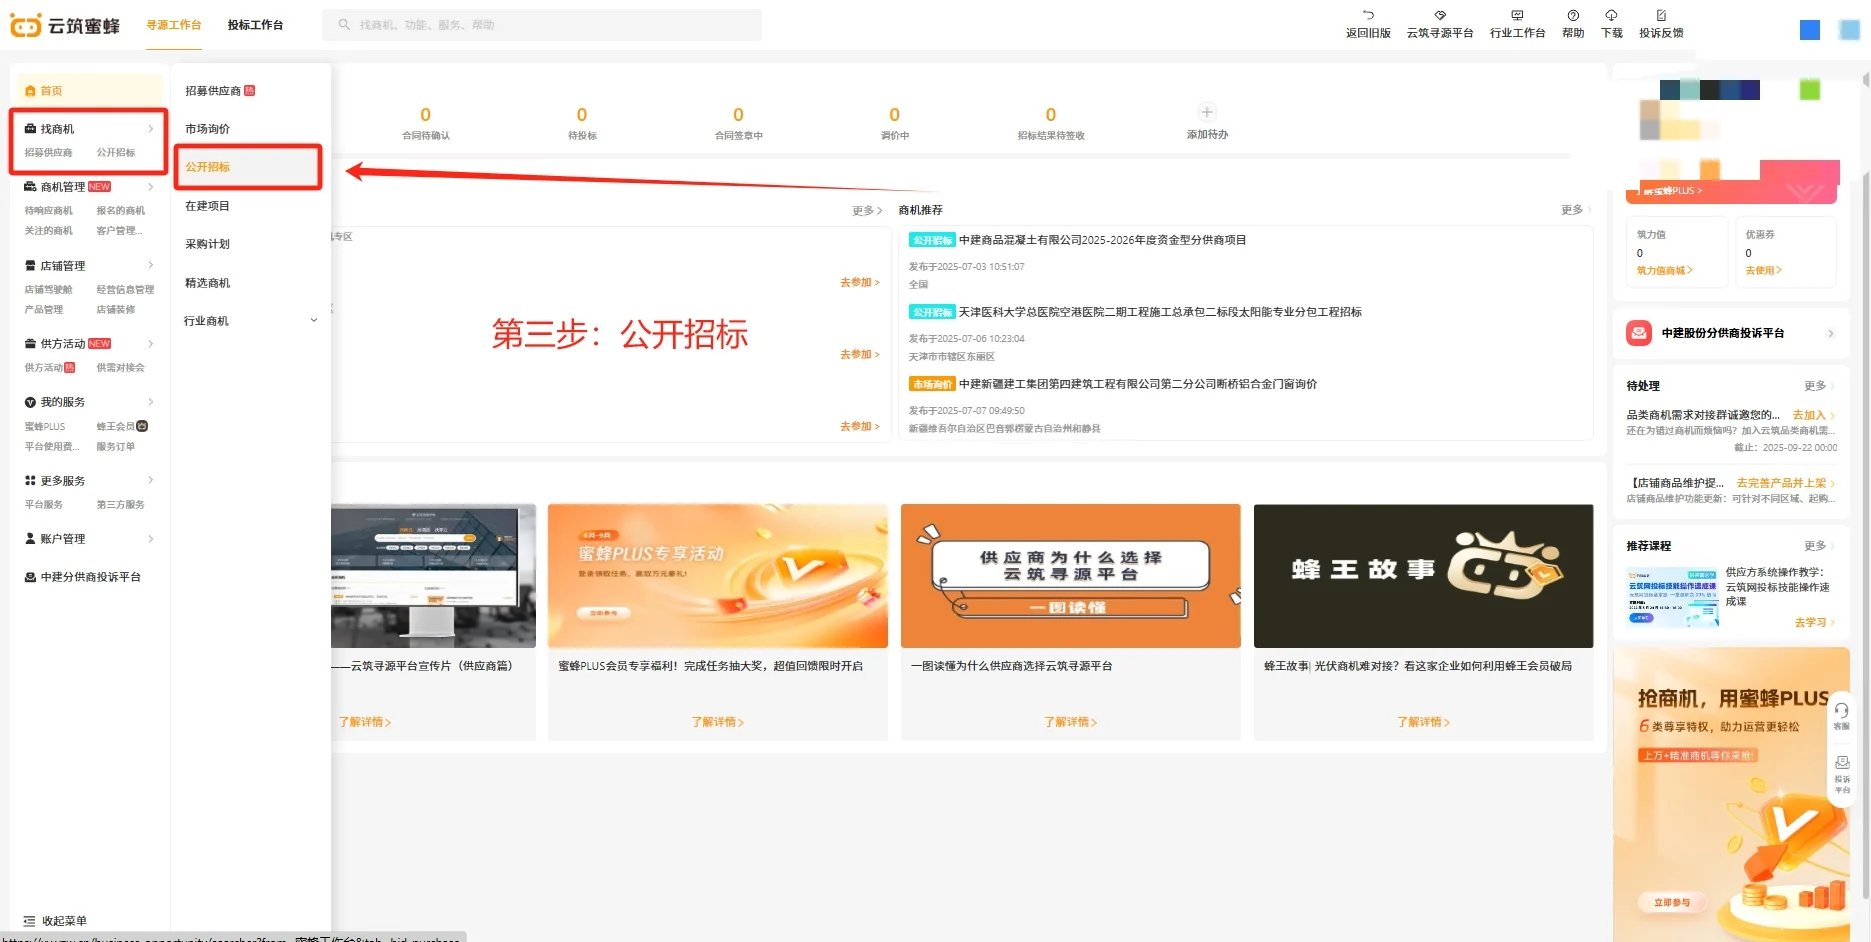Open 投诉反馈 feedback icon
The width and height of the screenshot is (1871, 942).
tap(1660, 22)
